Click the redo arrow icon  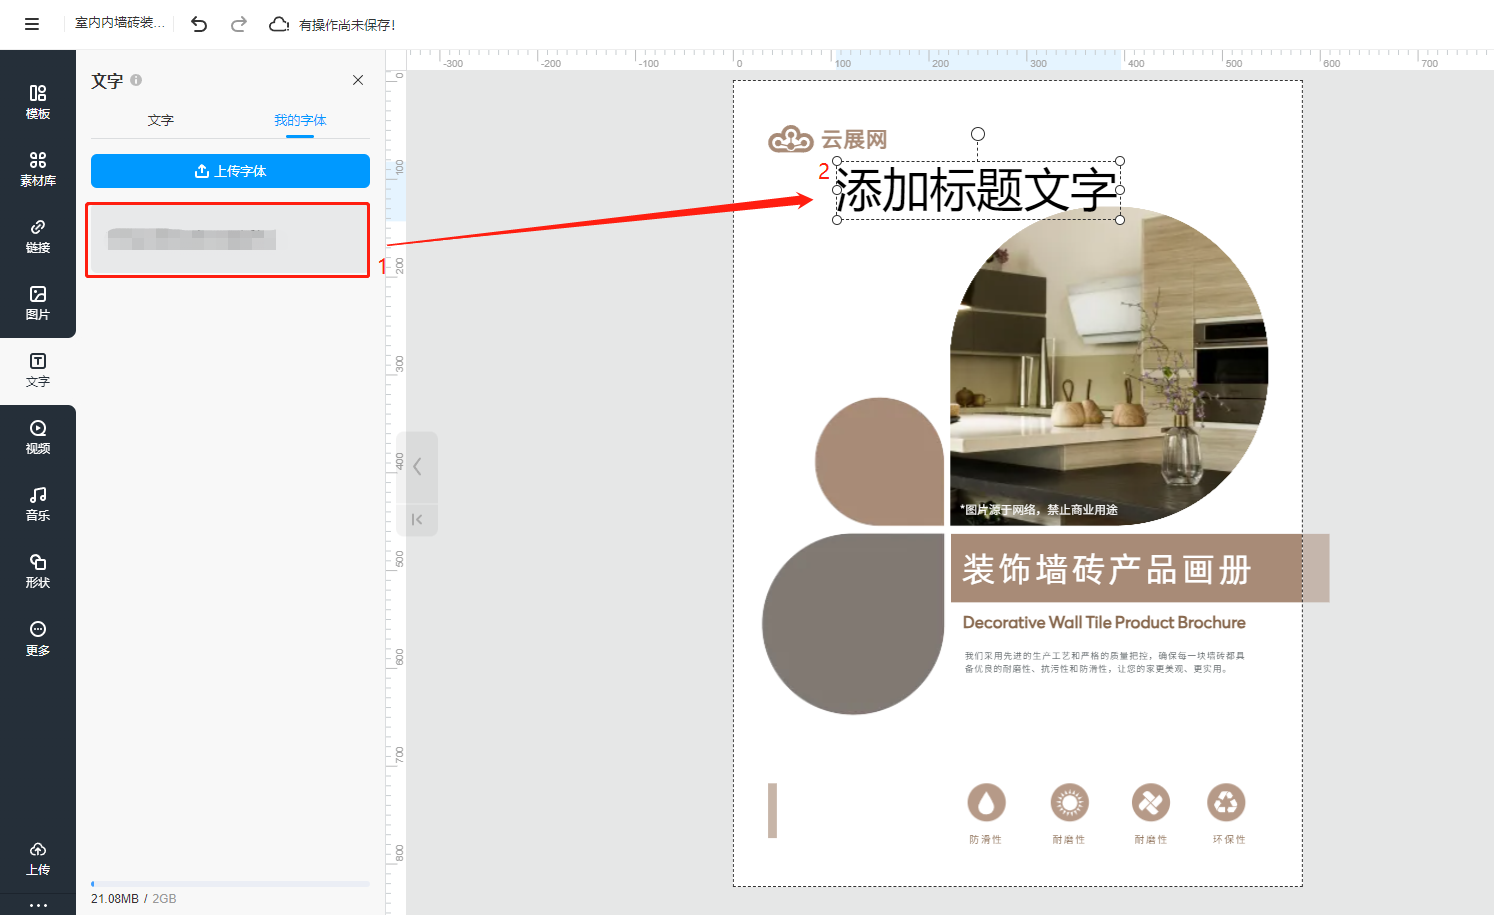tap(238, 24)
